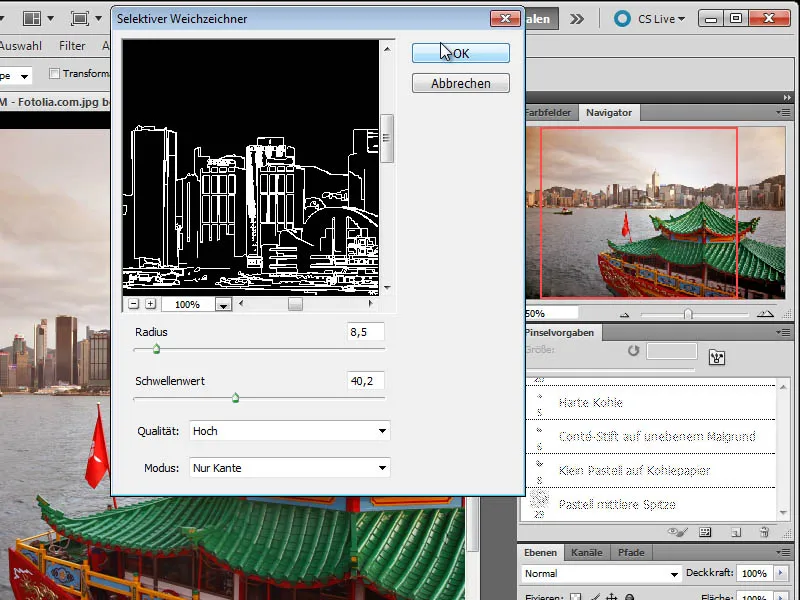Open the Pinselvorgaben panel options menu
800x600 pixels.
(783, 333)
